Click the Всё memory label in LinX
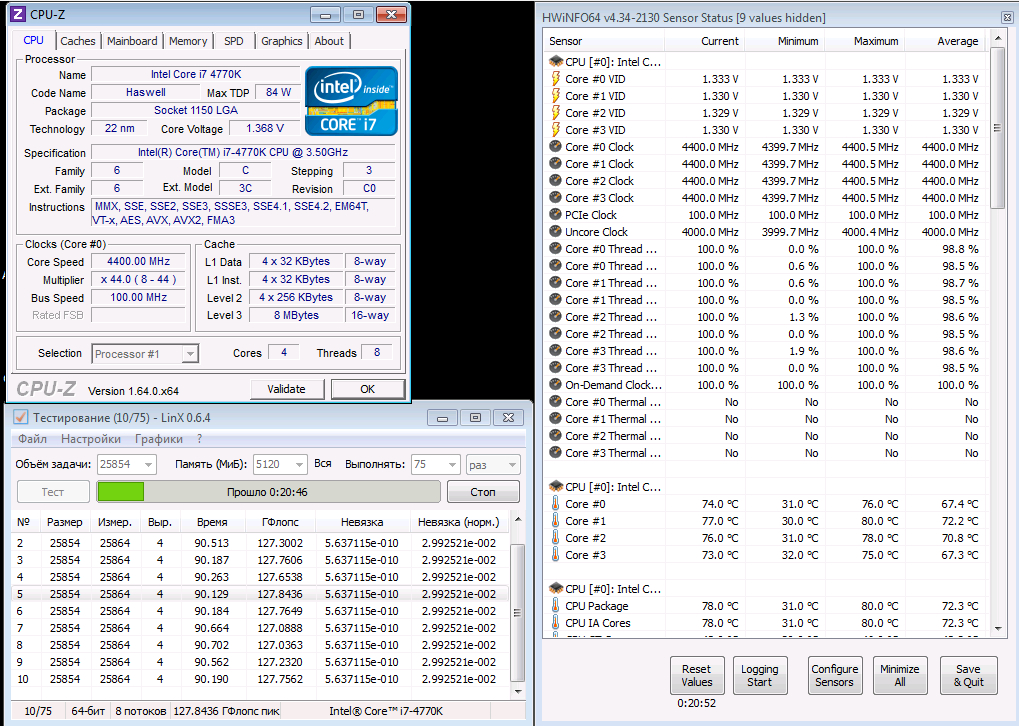 pyautogui.click(x=323, y=463)
